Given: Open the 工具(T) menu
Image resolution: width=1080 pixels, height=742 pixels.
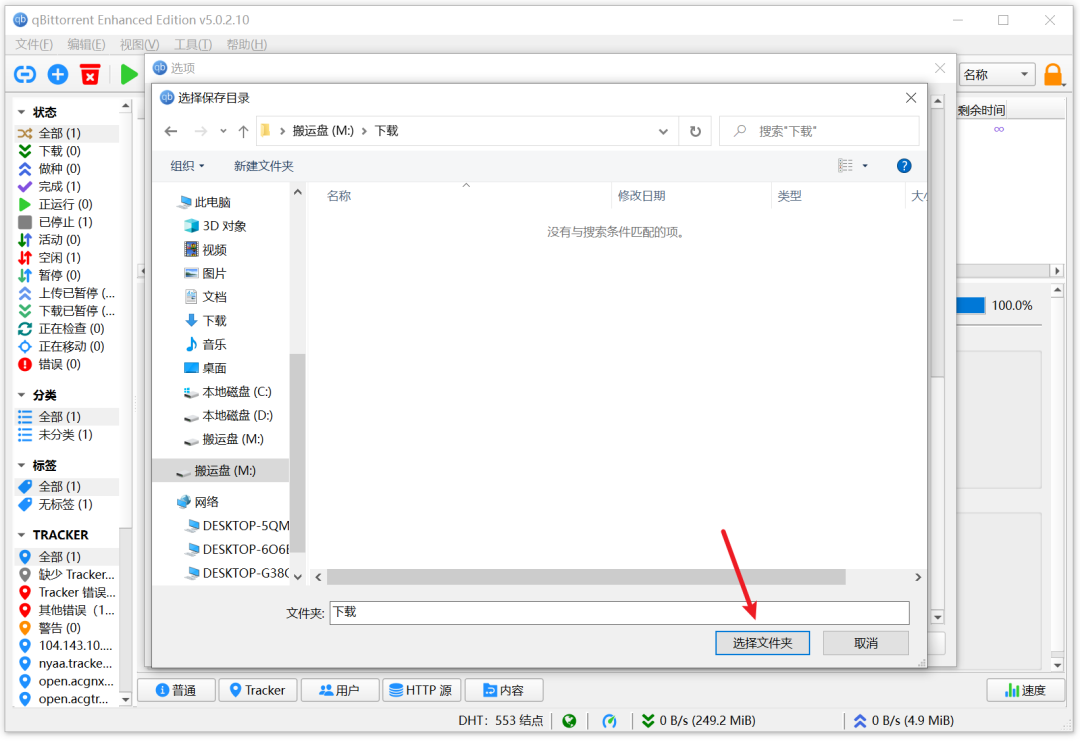Looking at the screenshot, I should click(193, 45).
